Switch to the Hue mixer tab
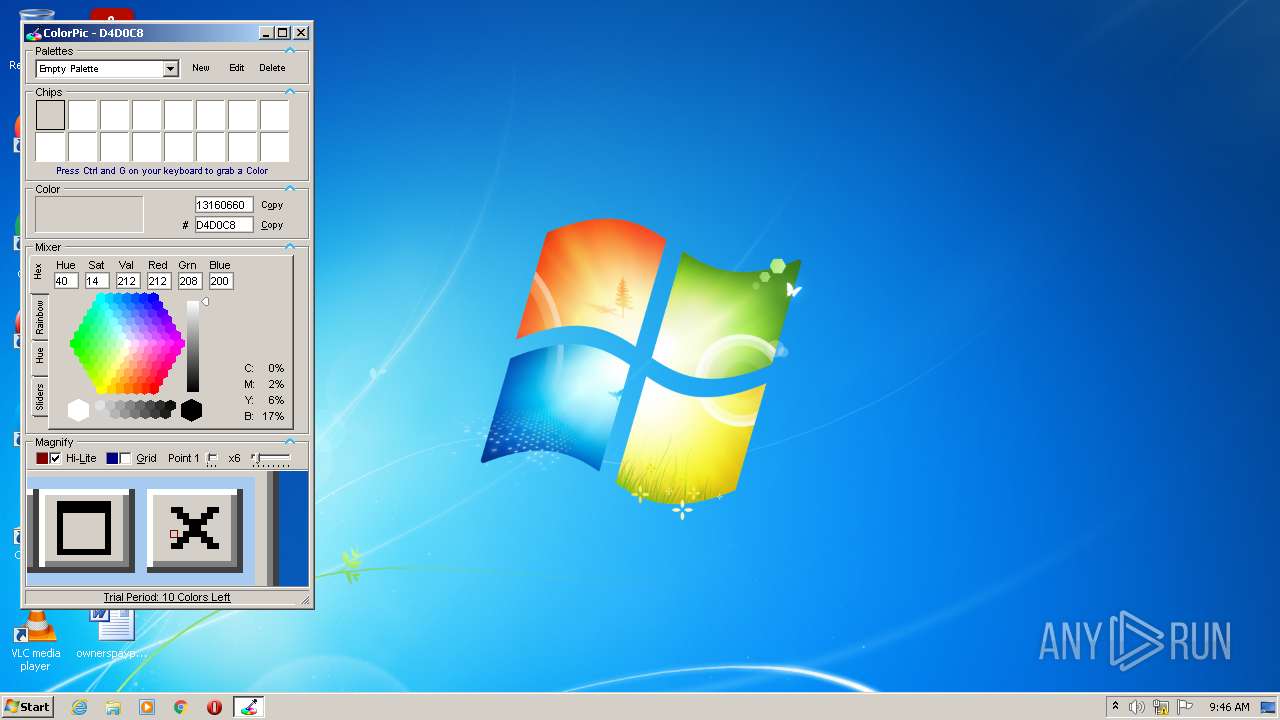 click(x=39, y=355)
